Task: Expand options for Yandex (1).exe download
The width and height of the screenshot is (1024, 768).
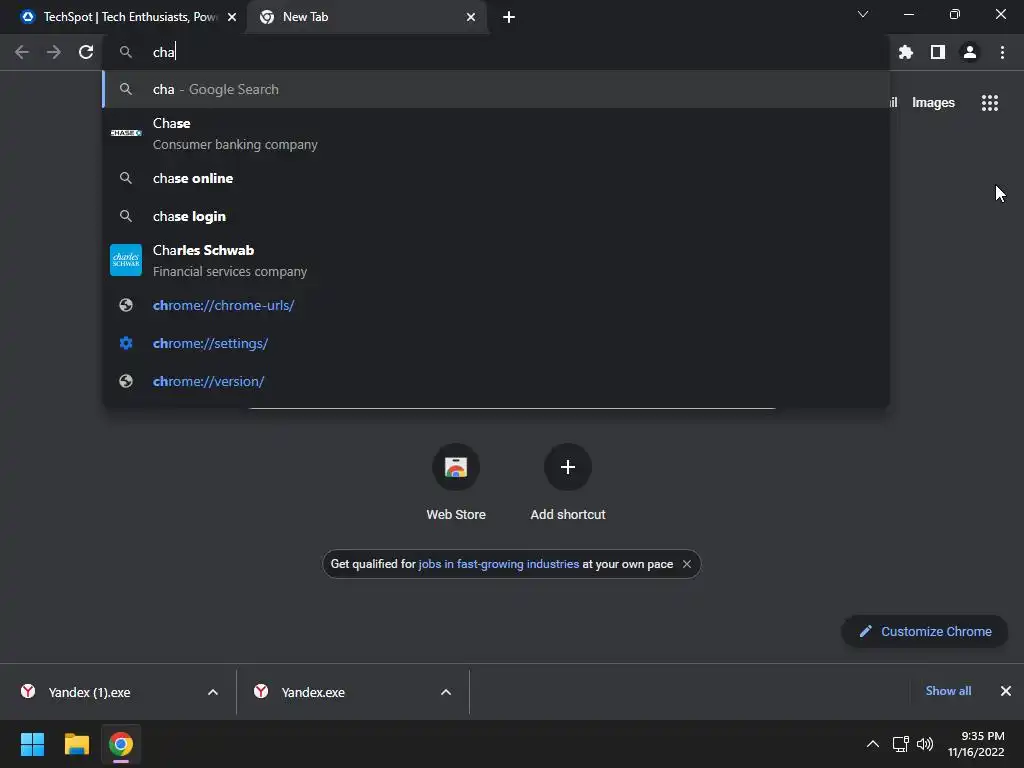Action: 213,692
